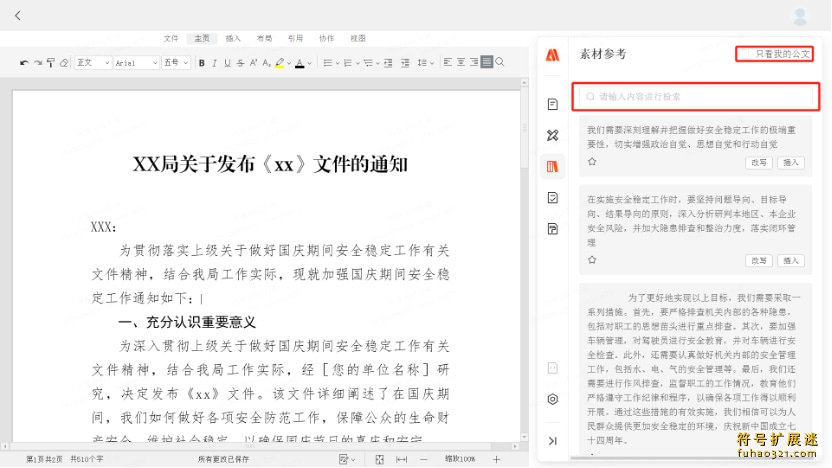Open the settings hexagon icon

[553, 399]
